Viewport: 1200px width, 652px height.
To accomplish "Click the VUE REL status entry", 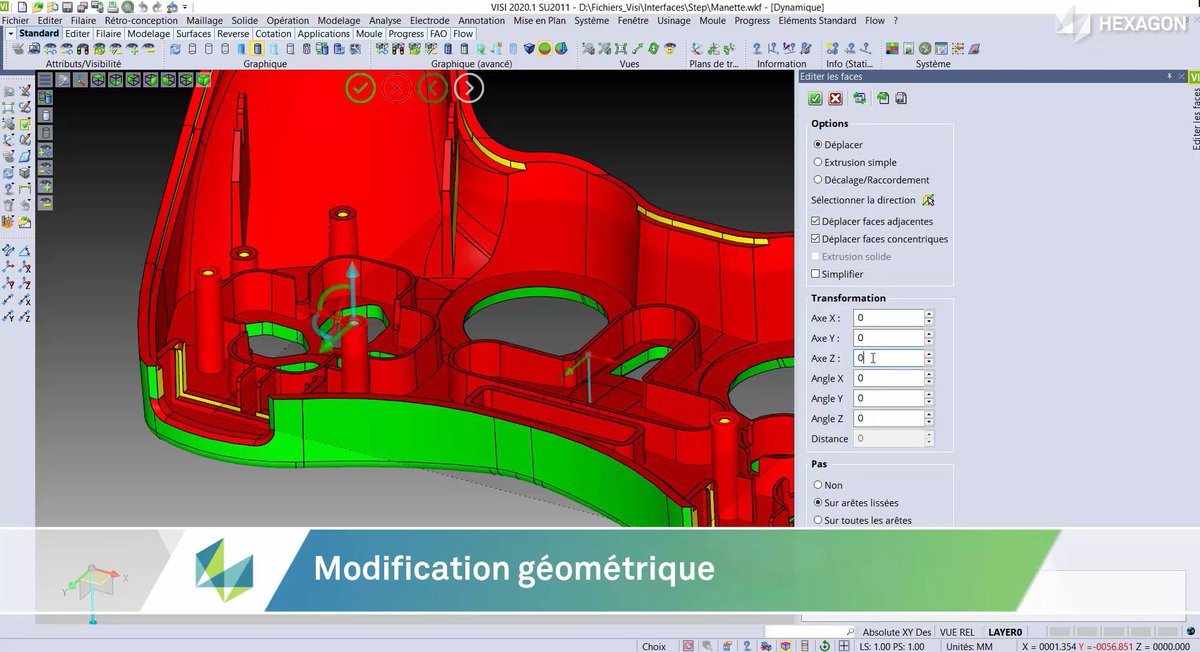I will pos(957,632).
